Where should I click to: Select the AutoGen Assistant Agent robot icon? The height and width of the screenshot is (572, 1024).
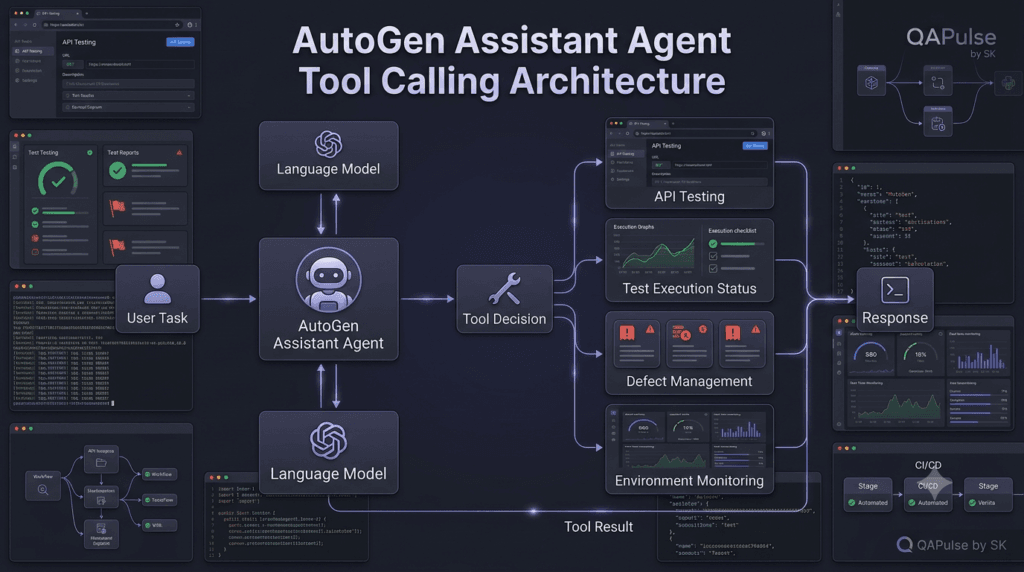[x=328, y=280]
